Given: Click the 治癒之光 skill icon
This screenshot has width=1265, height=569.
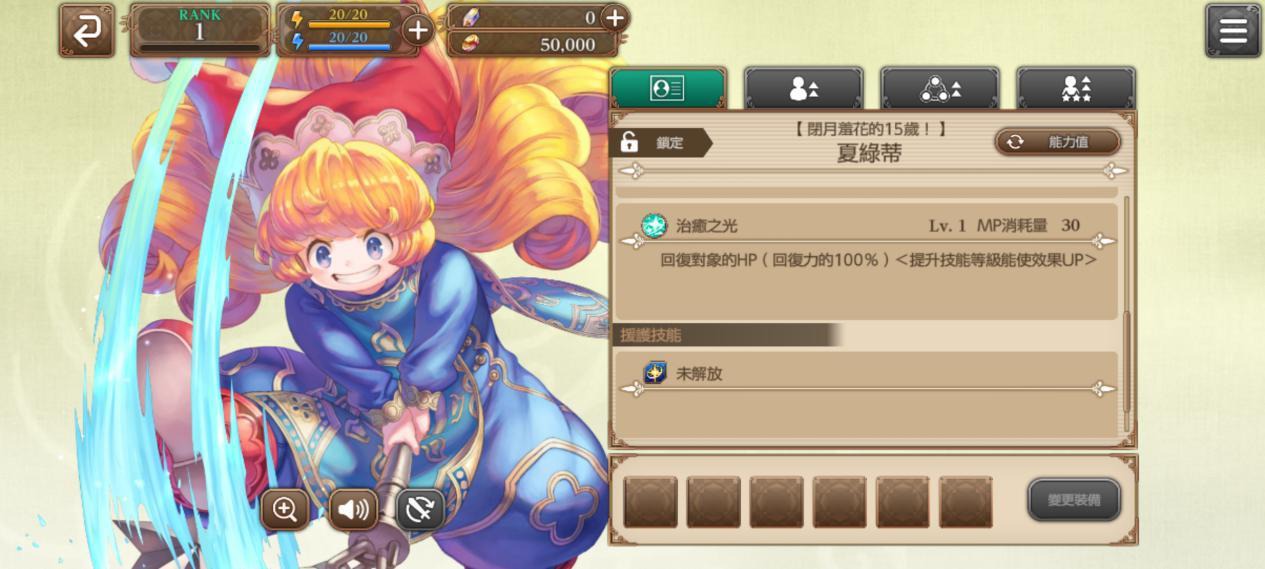Looking at the screenshot, I should (654, 225).
